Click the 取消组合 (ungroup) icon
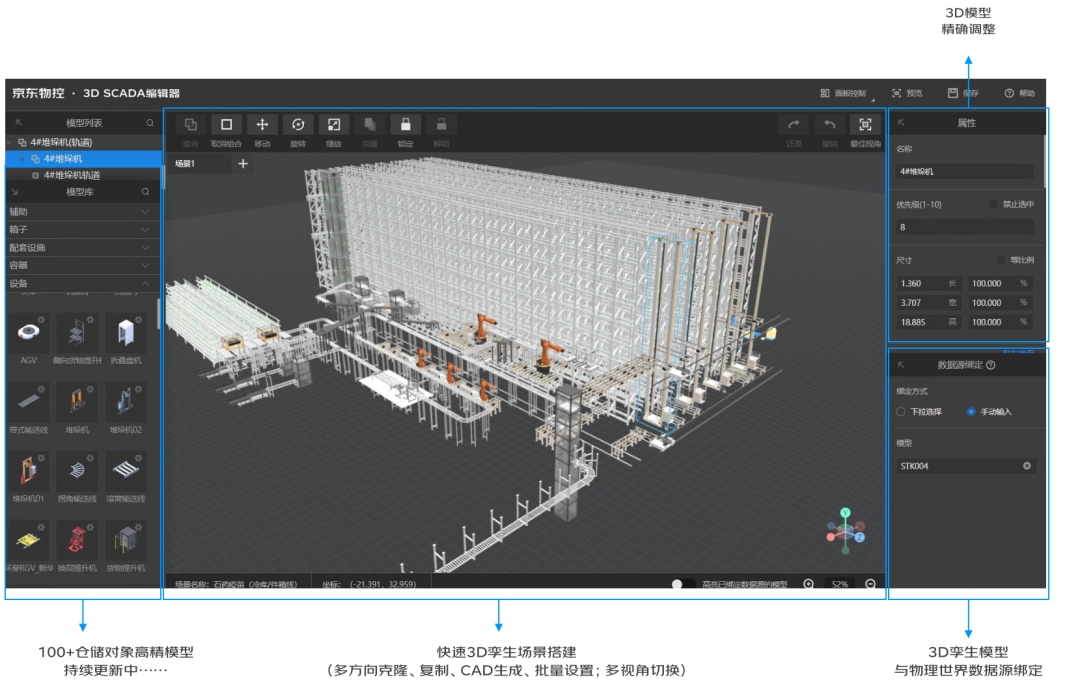The width and height of the screenshot is (1080, 699). tap(227, 125)
